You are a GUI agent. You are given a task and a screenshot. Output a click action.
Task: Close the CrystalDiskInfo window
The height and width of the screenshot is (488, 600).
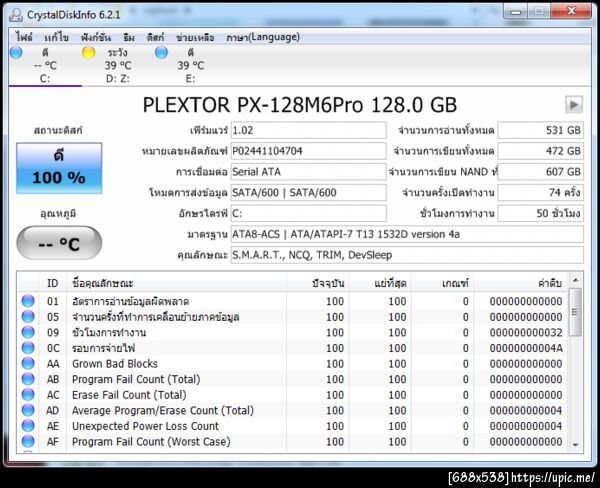[571, 11]
